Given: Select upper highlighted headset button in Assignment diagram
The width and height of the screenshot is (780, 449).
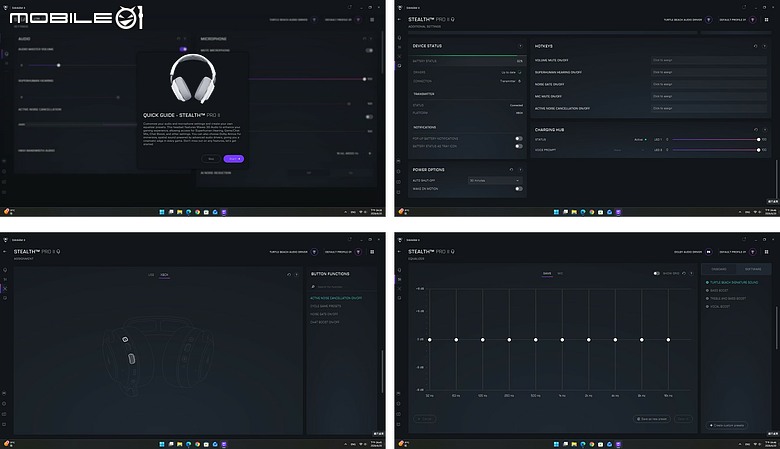Looking at the screenshot, I should (125, 340).
